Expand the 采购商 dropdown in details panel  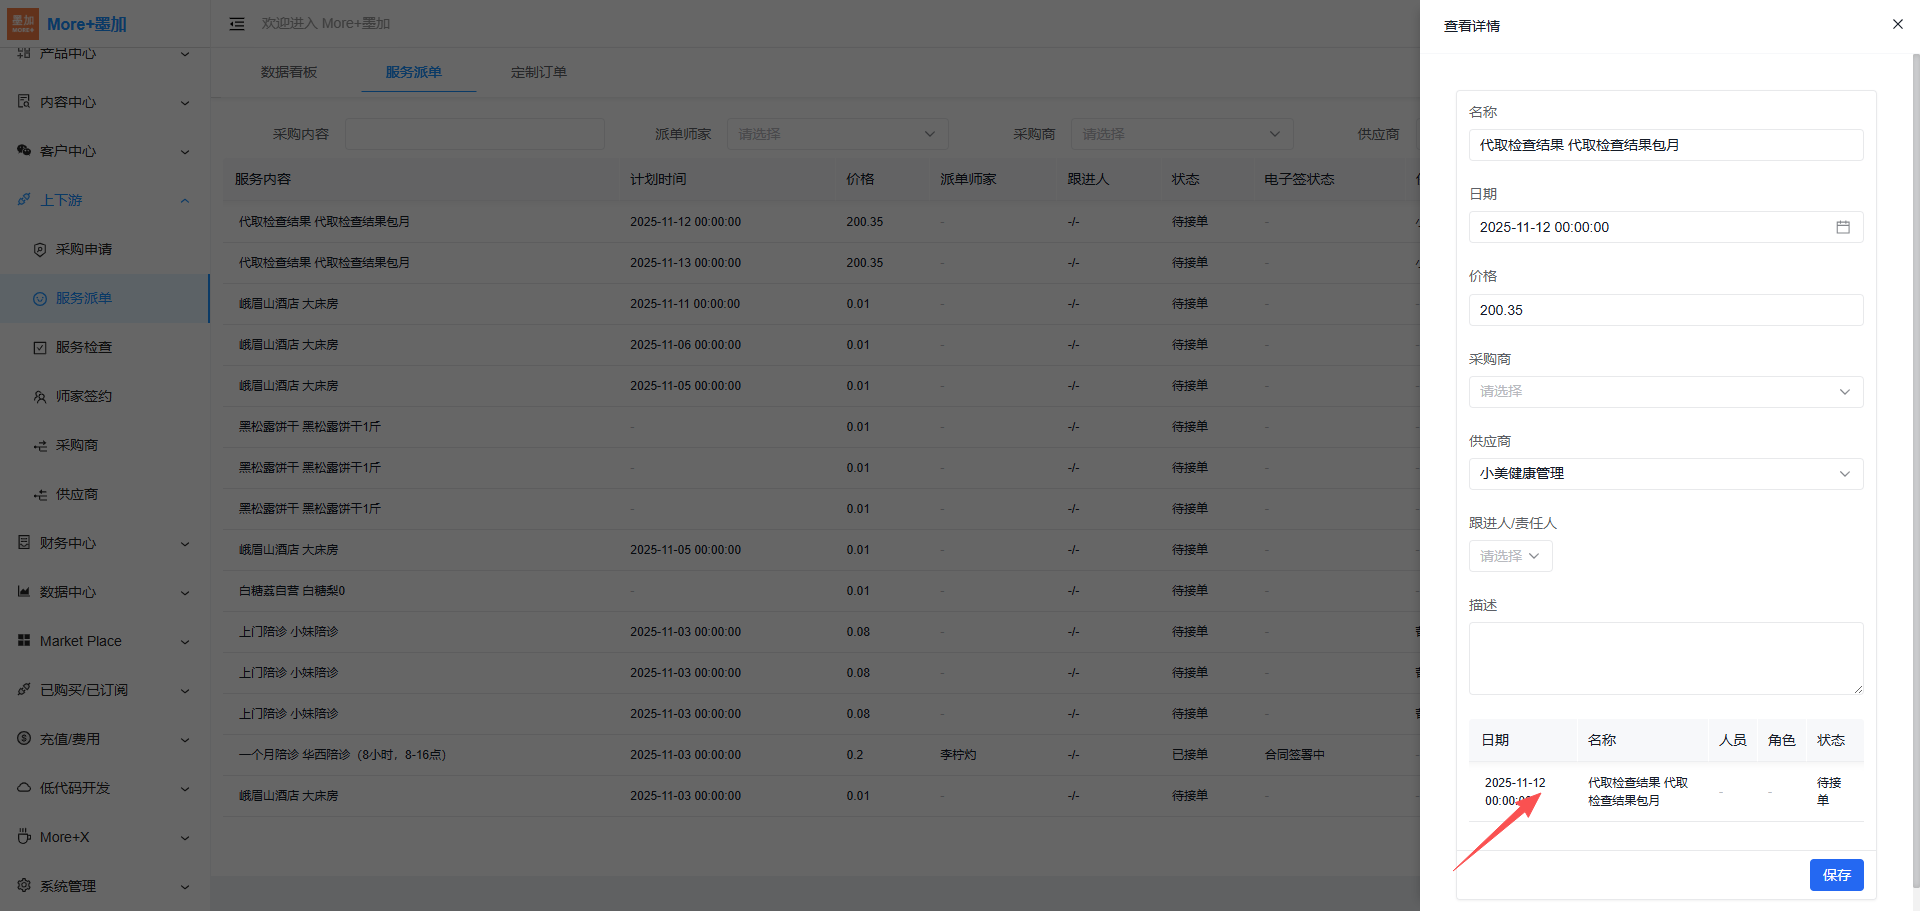point(1665,392)
